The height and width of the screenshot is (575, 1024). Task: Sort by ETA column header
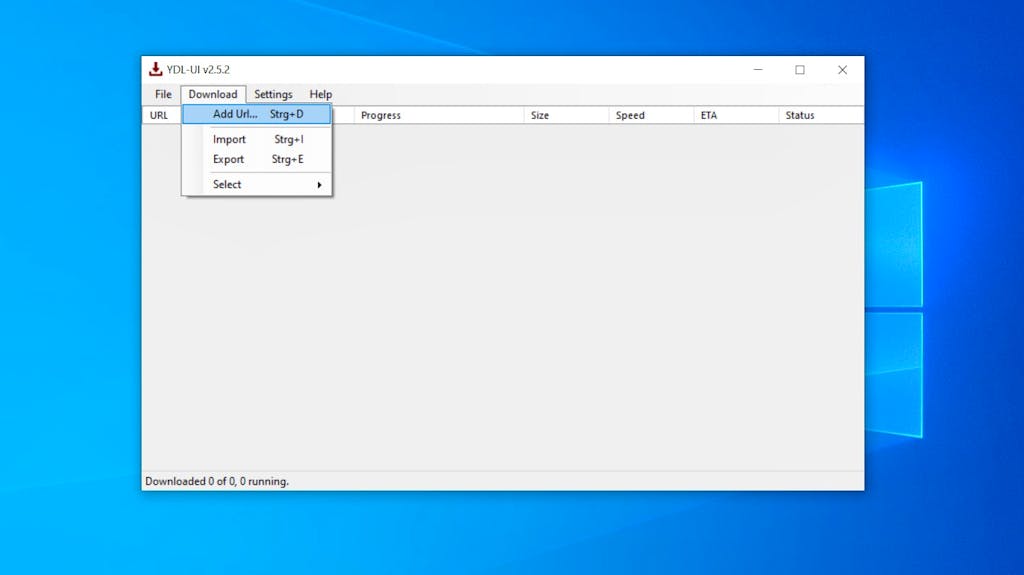[736, 115]
